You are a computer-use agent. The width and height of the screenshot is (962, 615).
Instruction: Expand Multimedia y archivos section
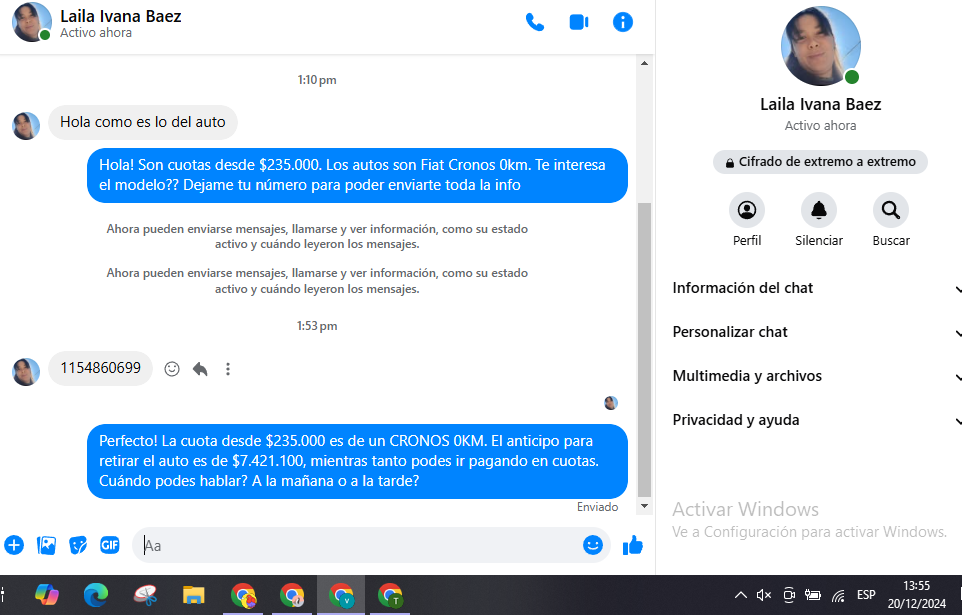pyautogui.click(x=817, y=376)
